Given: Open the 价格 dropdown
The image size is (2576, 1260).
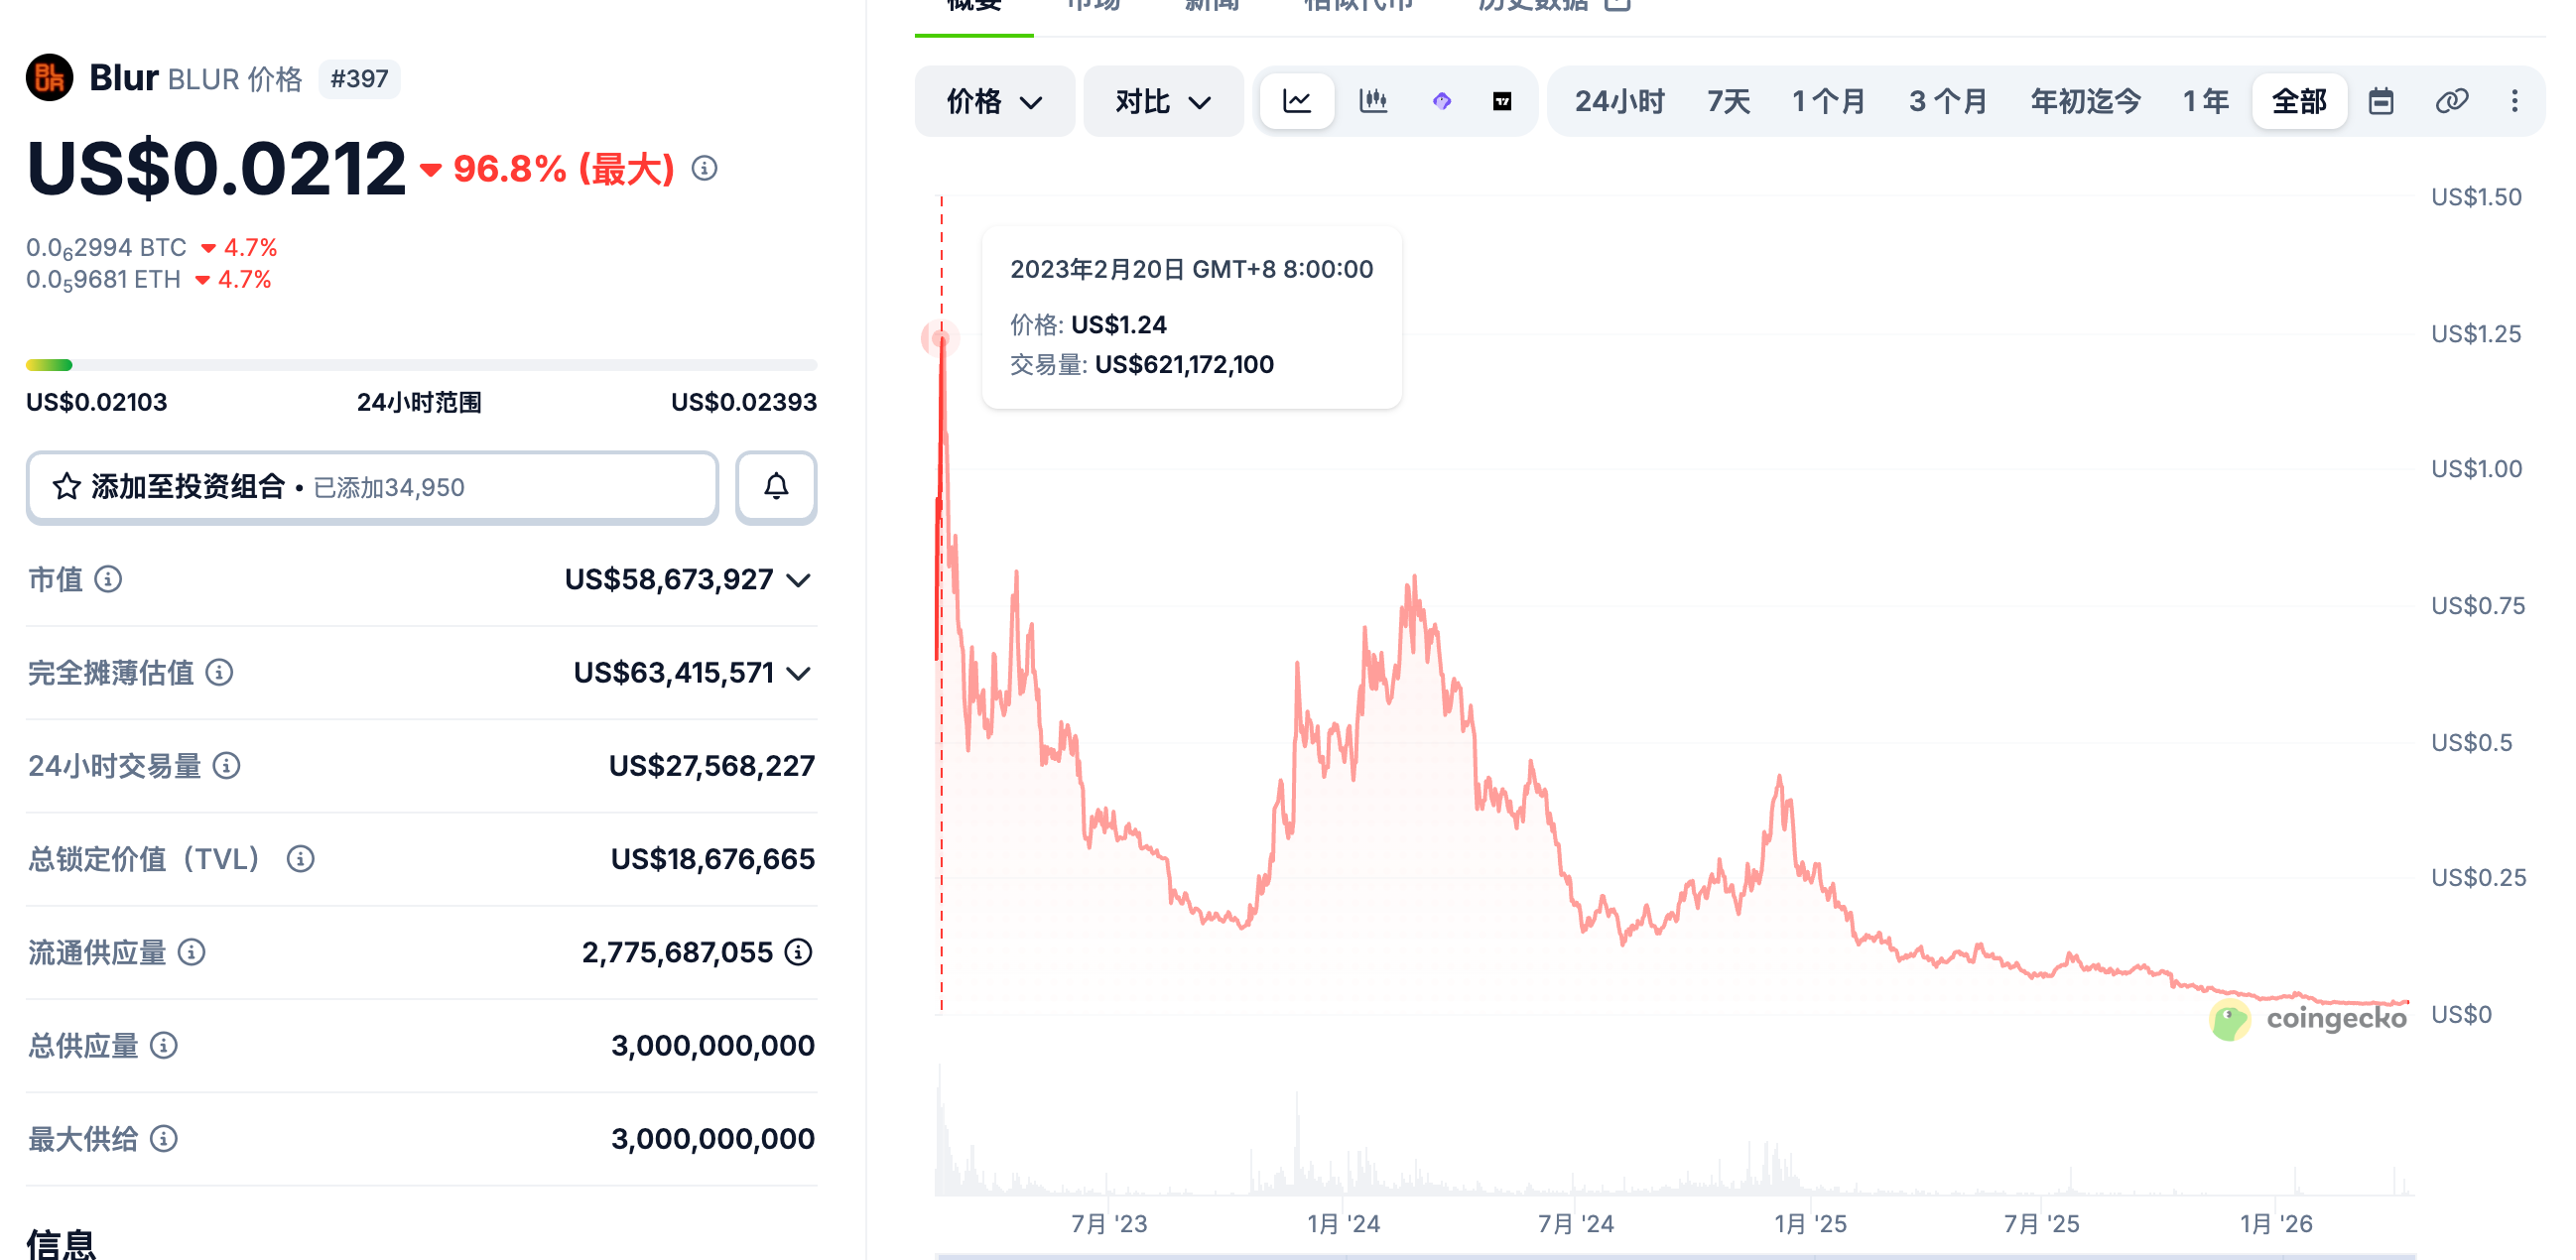Looking at the screenshot, I should click(x=994, y=101).
